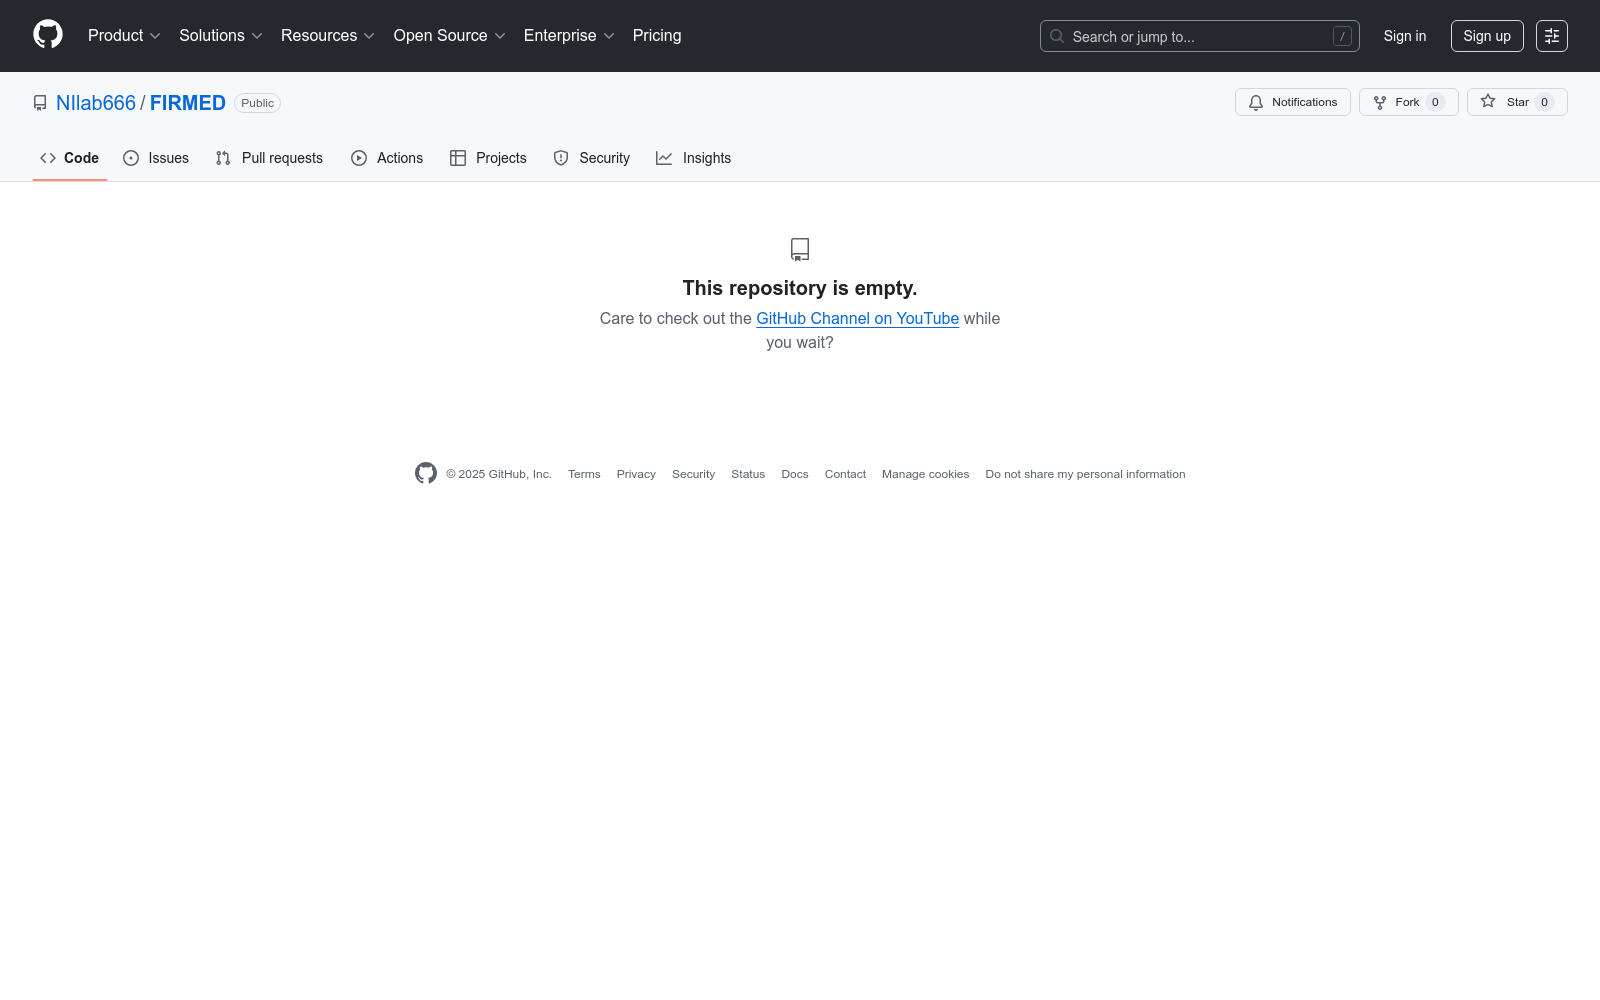
Task: Open the footer Terms link
Action: tap(584, 474)
